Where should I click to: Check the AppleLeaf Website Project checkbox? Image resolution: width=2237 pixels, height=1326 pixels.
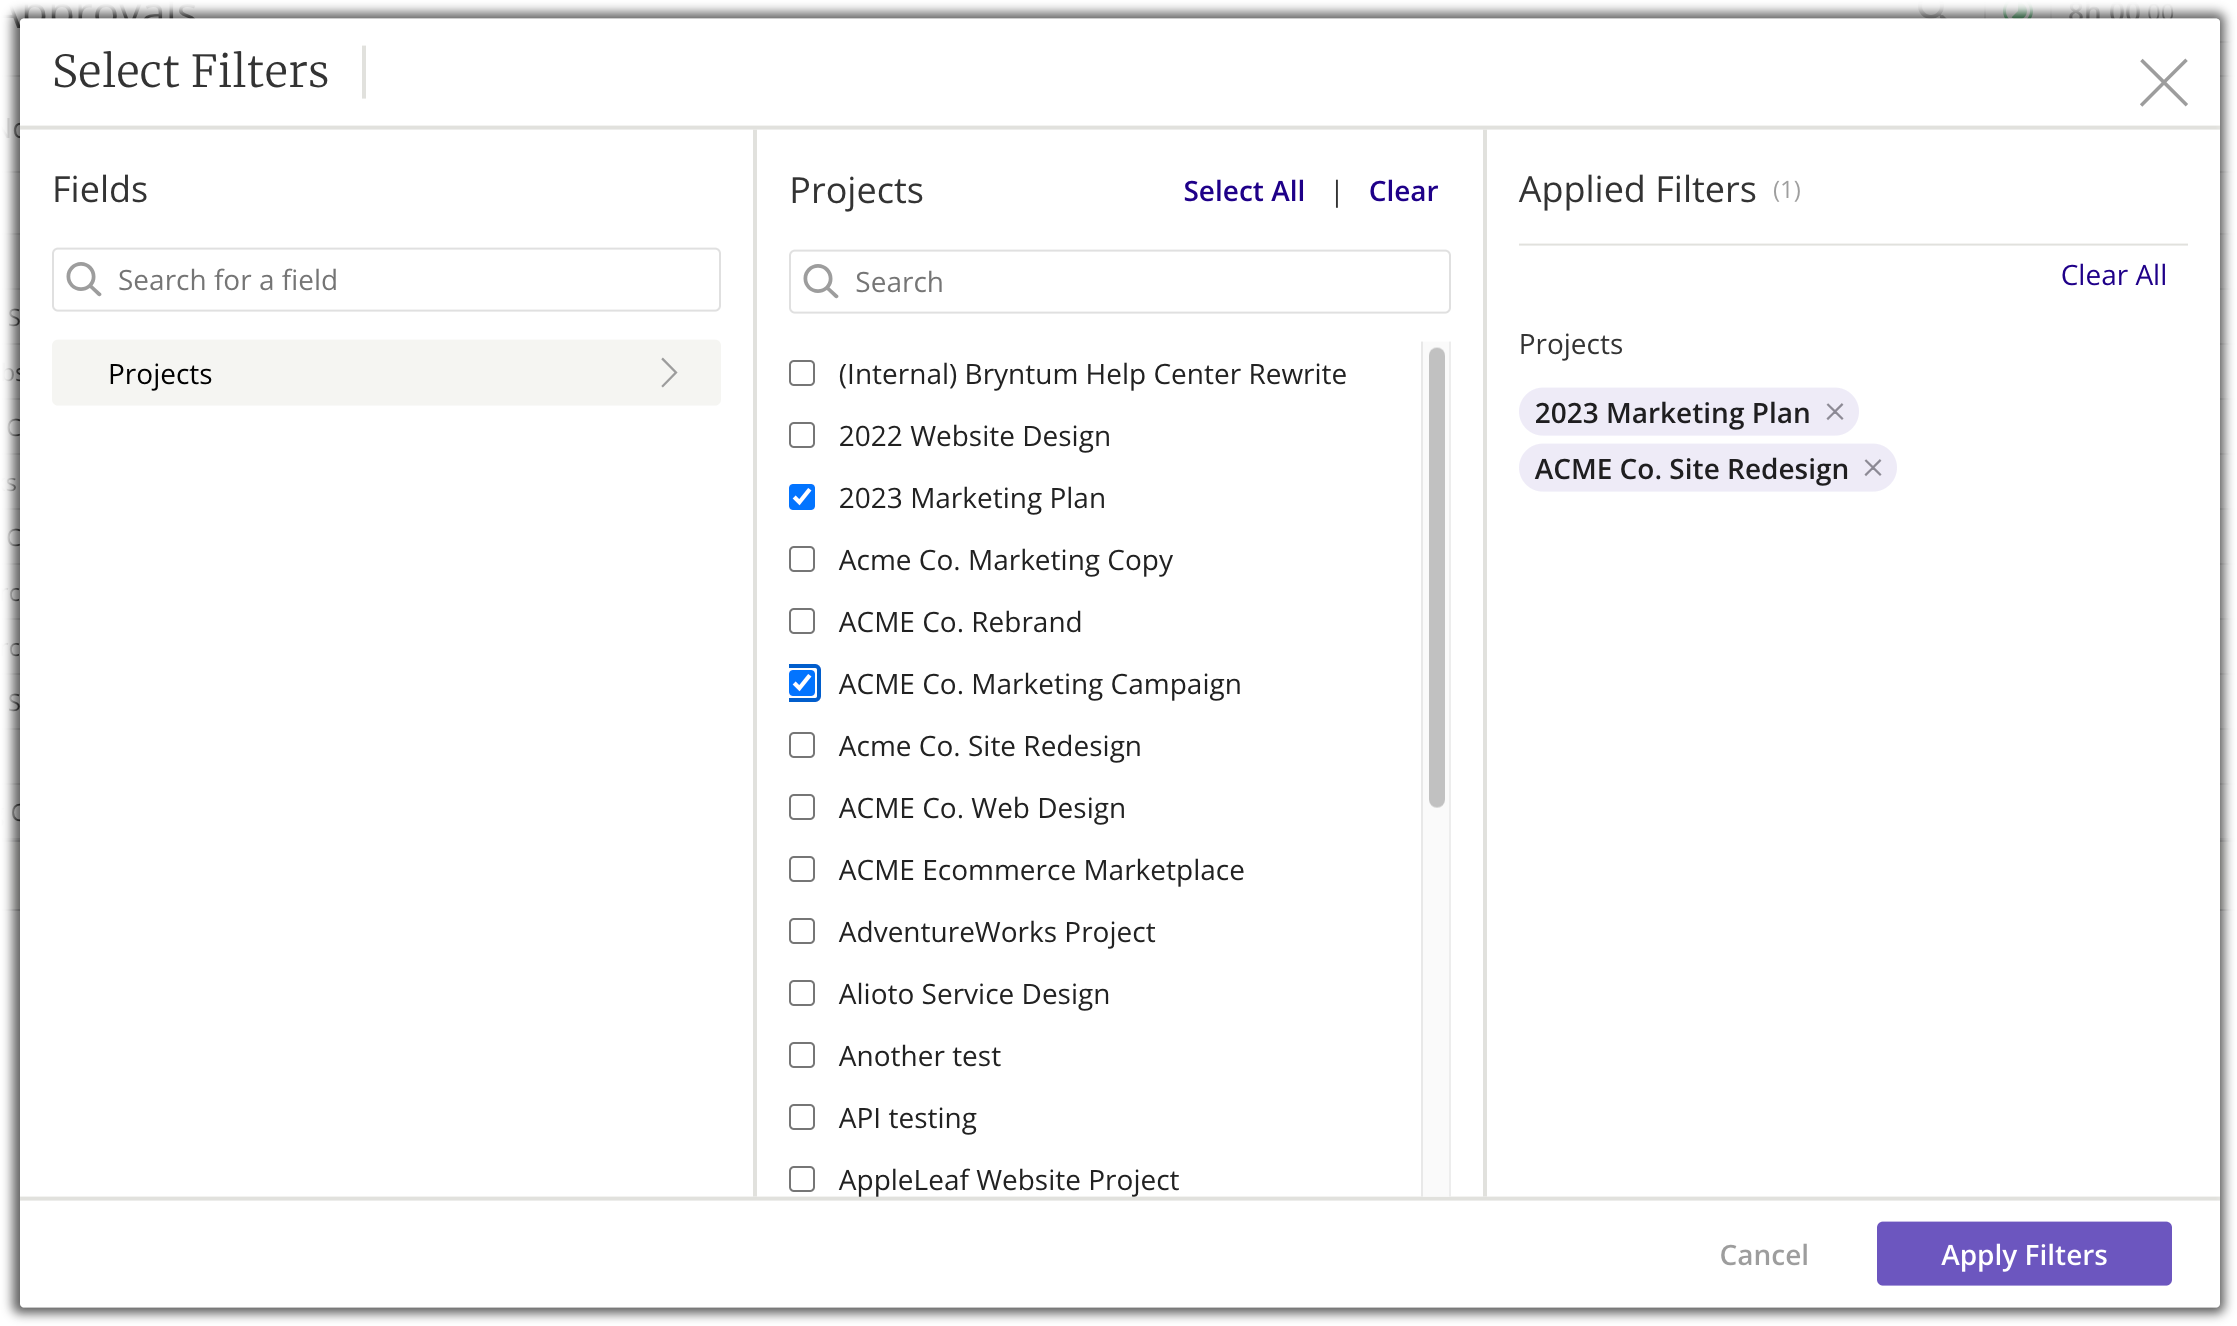tap(802, 1179)
